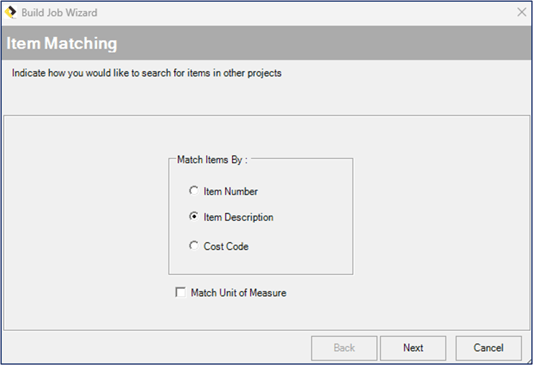Click the 'Match Unit of Measure' label text
The height and width of the screenshot is (365, 533).
tap(238, 293)
